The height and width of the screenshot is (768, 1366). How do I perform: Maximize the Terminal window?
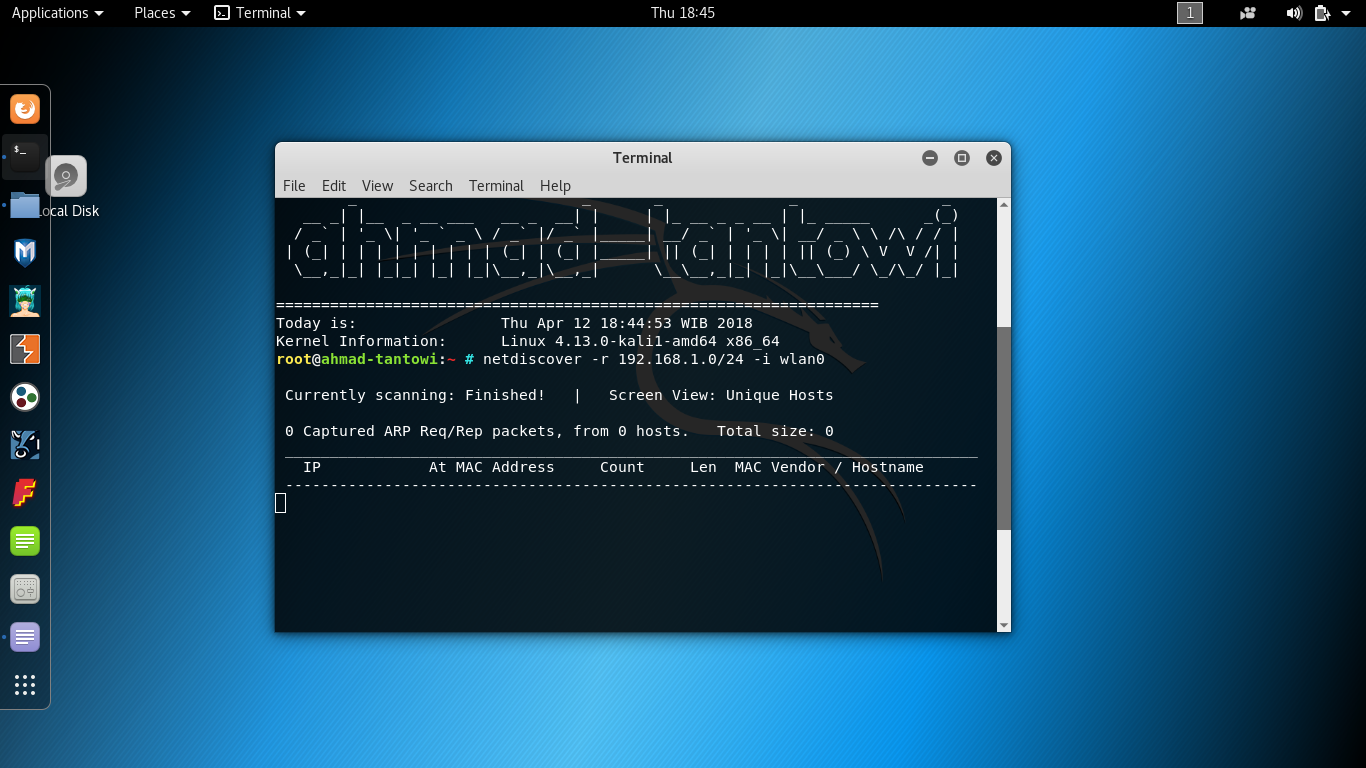(x=962, y=158)
